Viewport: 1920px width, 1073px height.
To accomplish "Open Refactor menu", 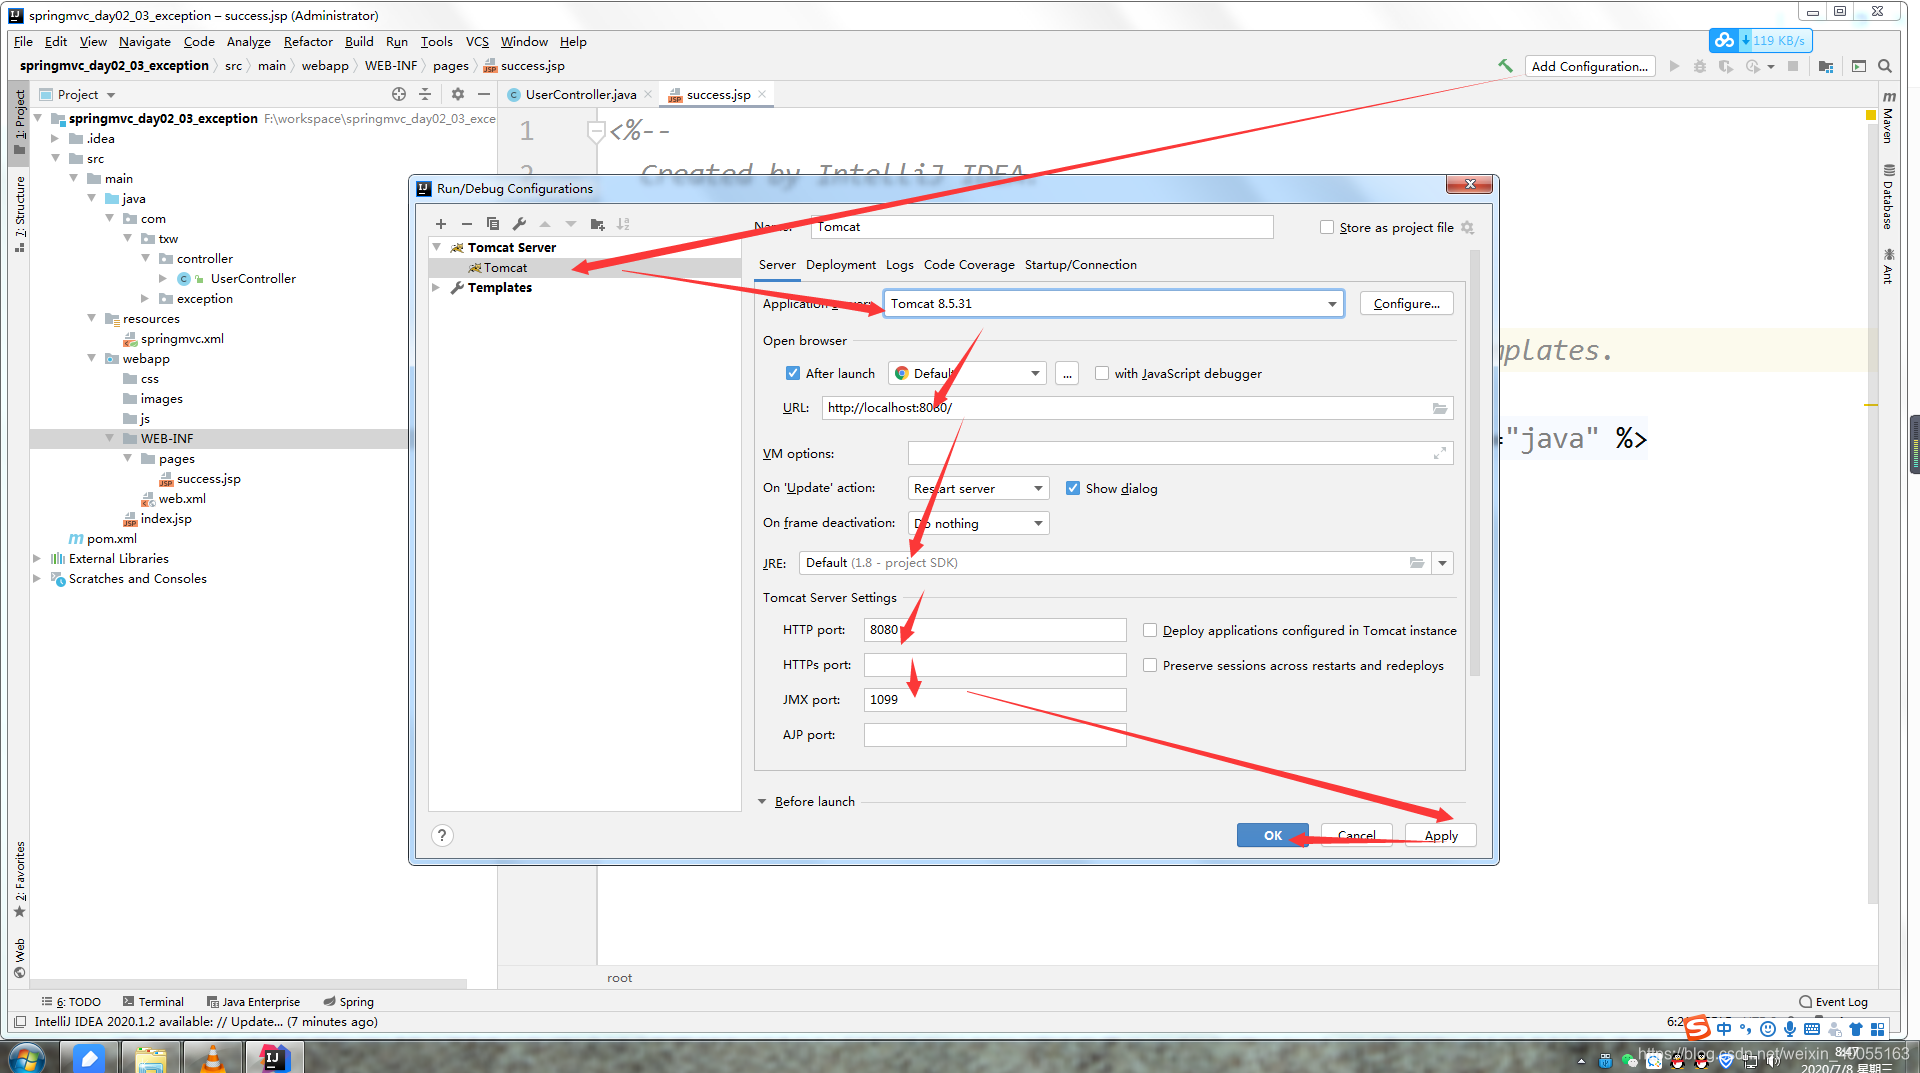I will 308,42.
